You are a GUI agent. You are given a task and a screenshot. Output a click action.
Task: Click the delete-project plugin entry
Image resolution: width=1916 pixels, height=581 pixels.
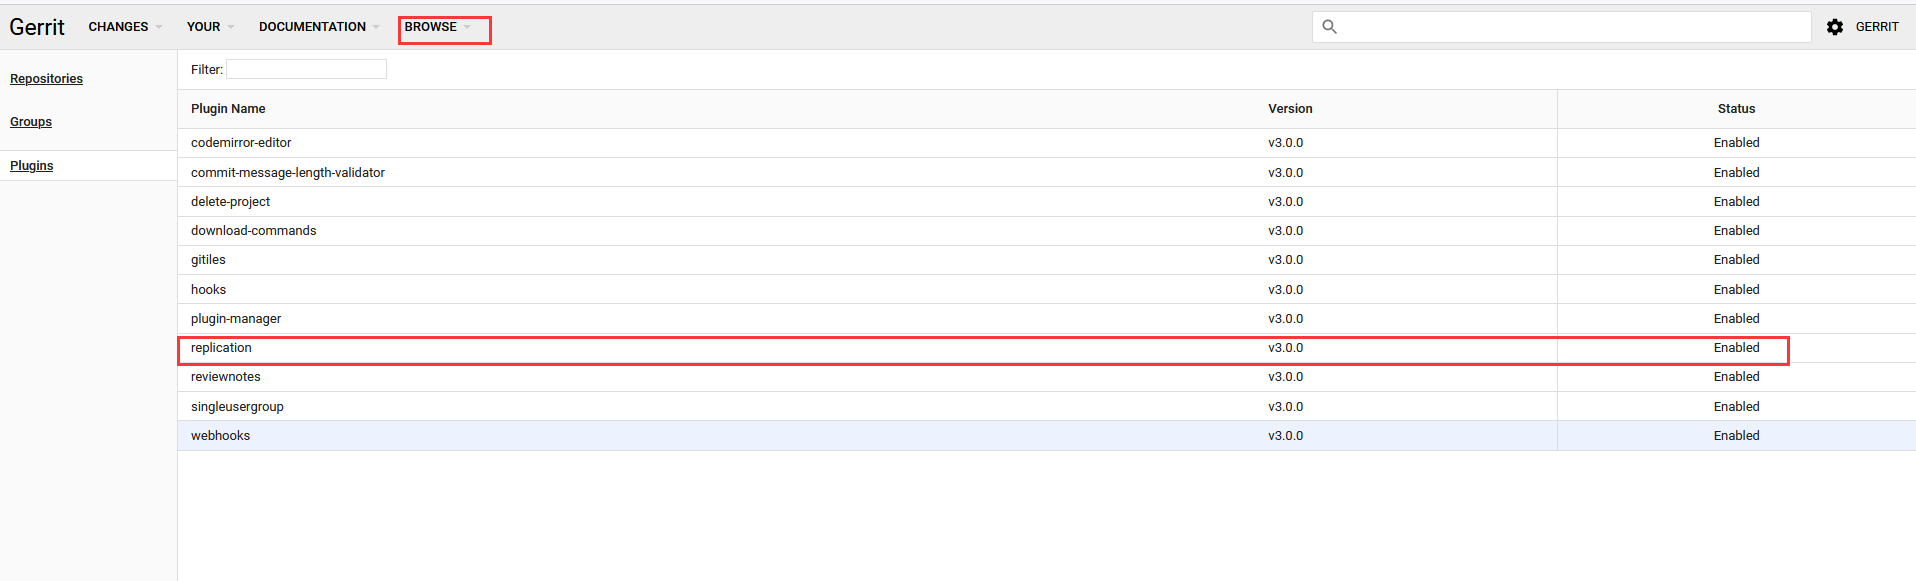[231, 201]
